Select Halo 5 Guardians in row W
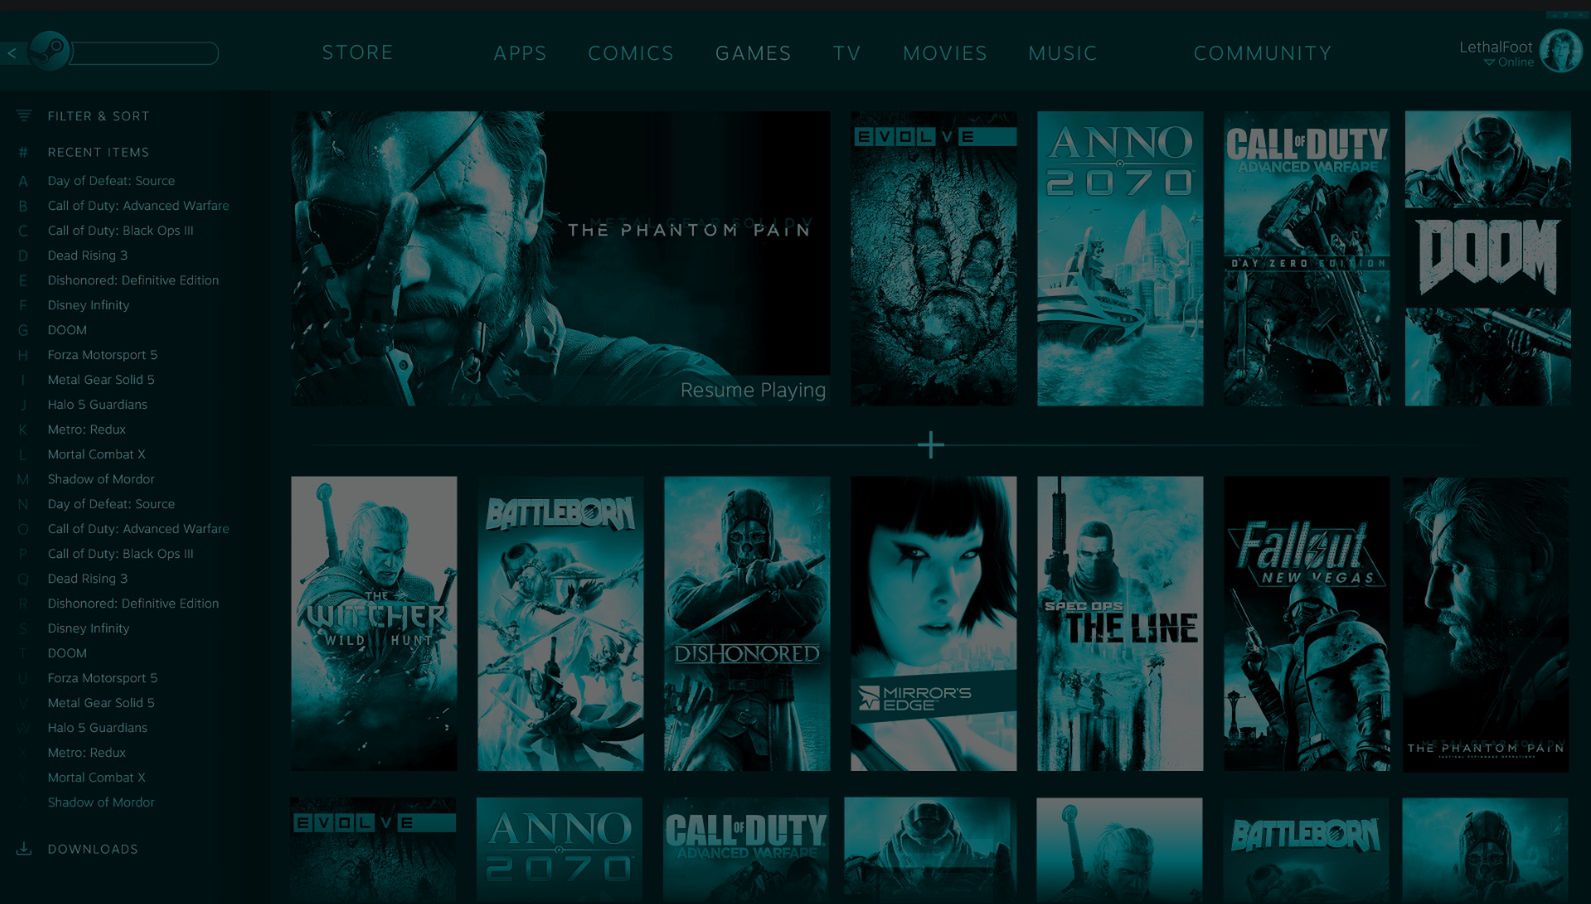 pos(97,728)
